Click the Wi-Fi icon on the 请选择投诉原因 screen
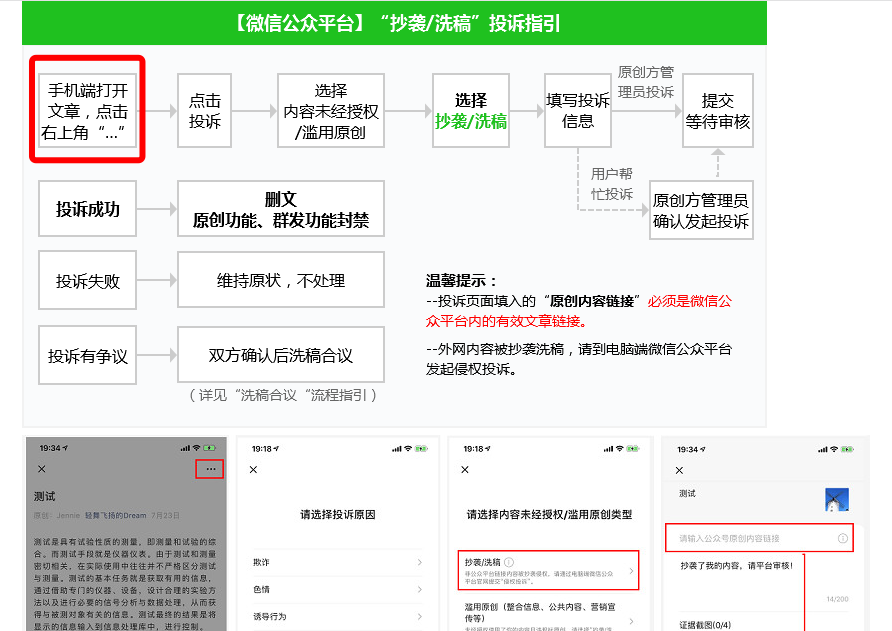892x631 pixels. click(408, 449)
